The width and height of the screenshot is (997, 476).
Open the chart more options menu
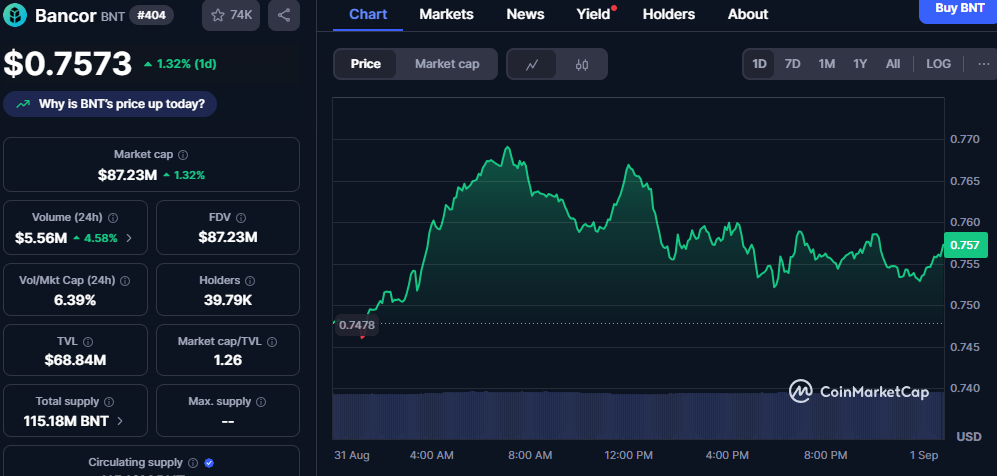tap(983, 64)
